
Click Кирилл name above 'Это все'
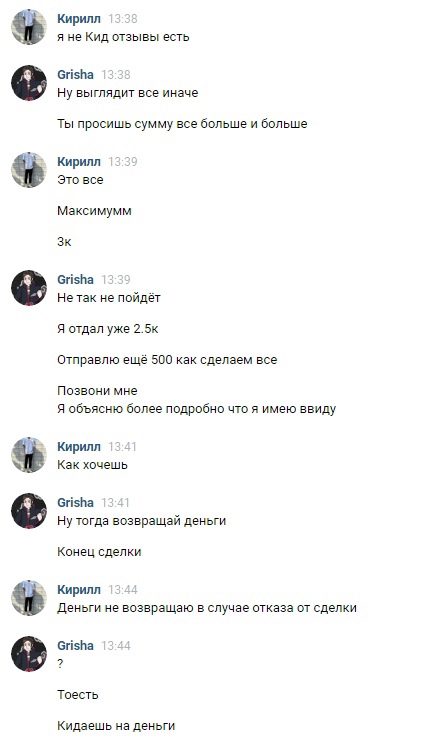click(79, 162)
